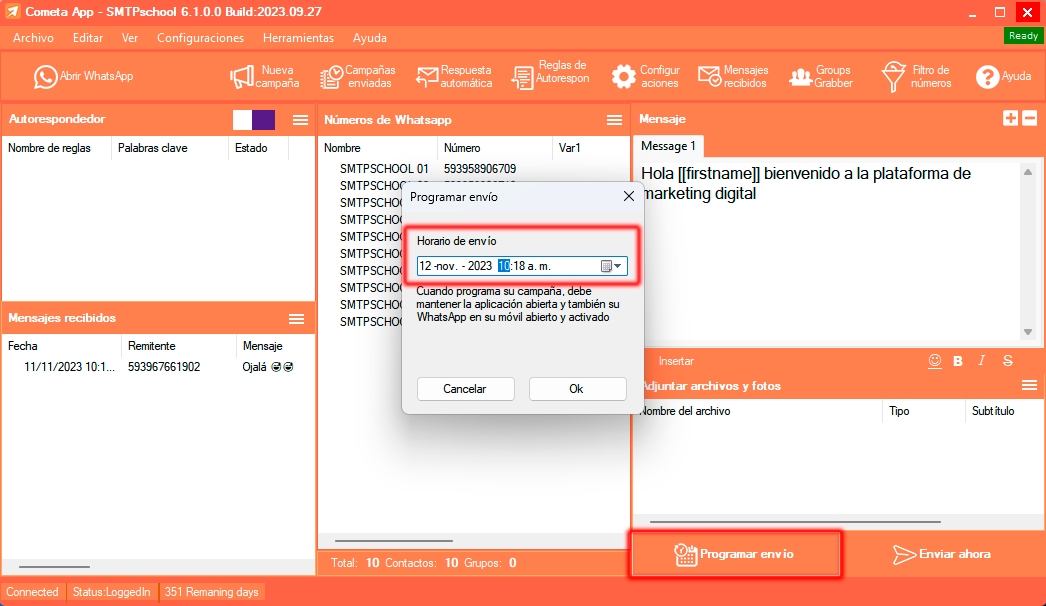
Task: Click Nombre del archivo column header
Action: [x=685, y=411]
